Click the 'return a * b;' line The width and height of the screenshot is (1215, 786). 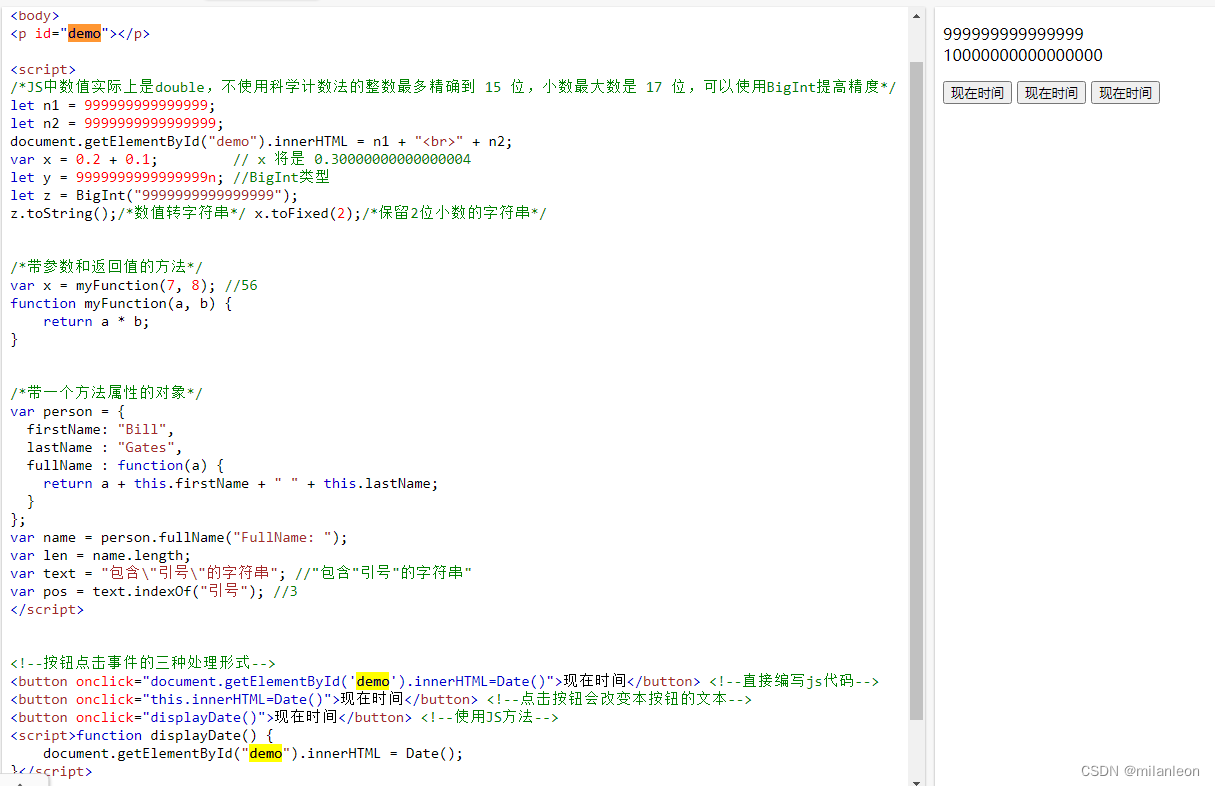pyautogui.click(x=96, y=321)
